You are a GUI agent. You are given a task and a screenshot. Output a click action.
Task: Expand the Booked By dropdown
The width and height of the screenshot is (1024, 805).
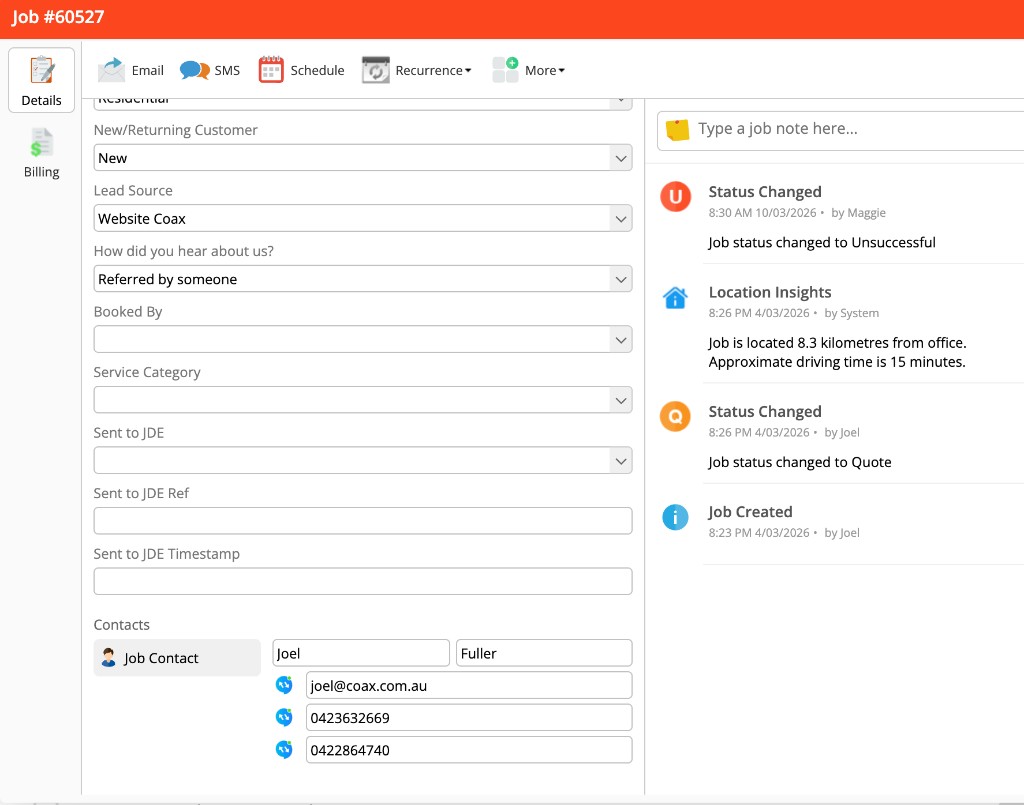point(620,339)
